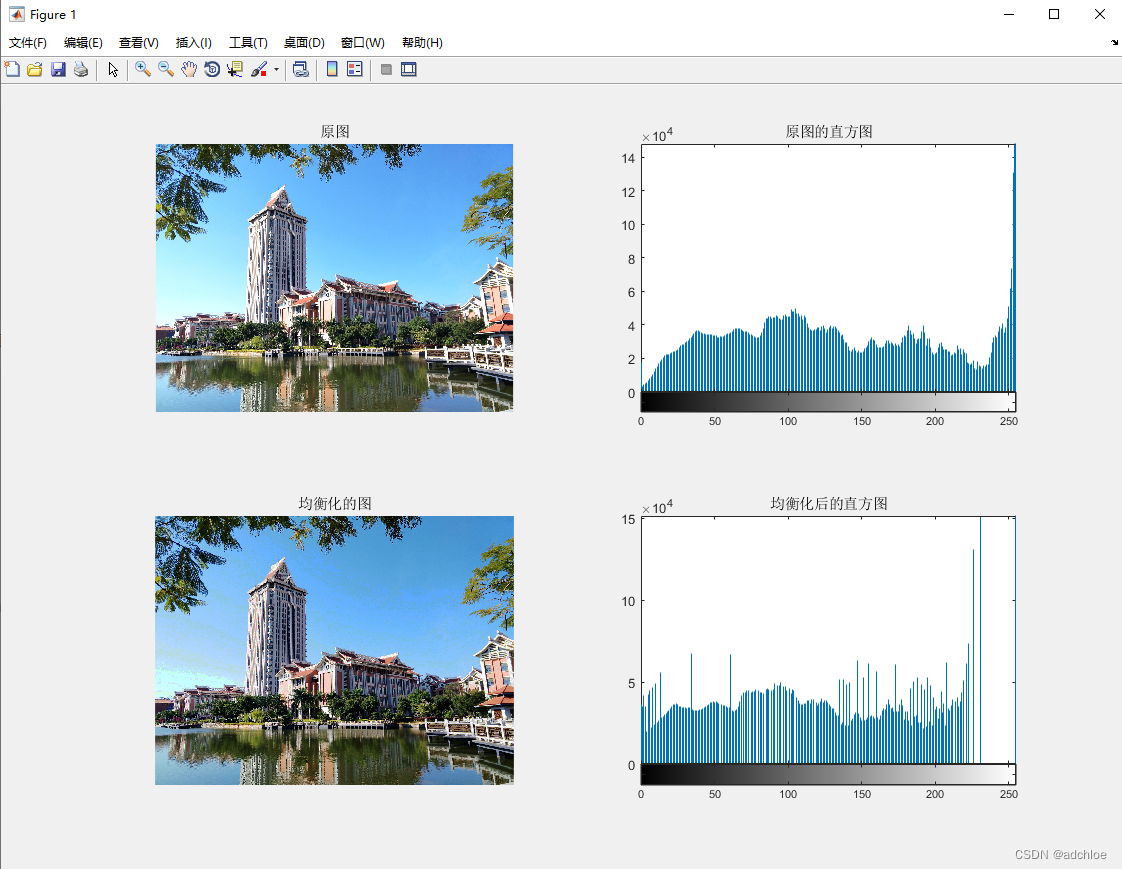Viewport: 1122px width, 869px height.
Task: Select the Data Cursor tool
Action: click(235, 69)
